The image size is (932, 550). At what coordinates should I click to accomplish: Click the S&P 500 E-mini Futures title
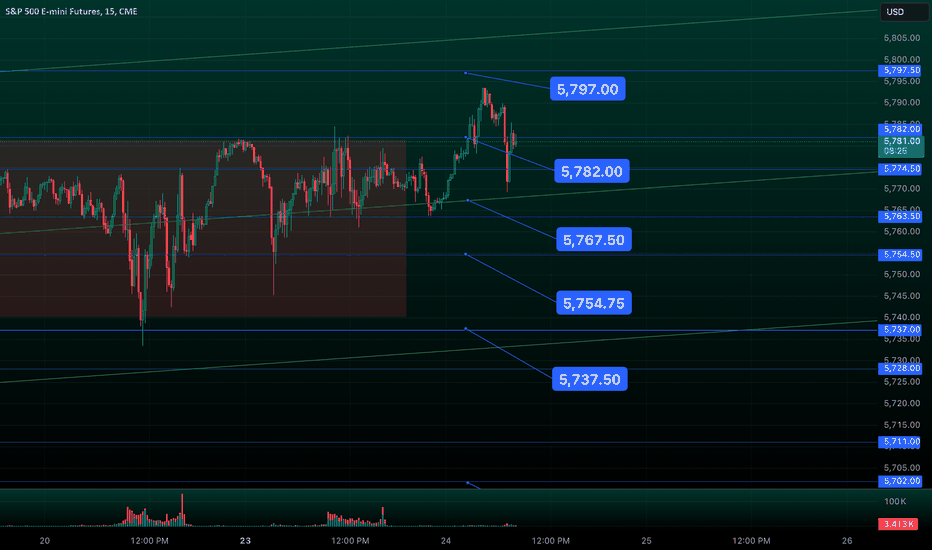click(71, 11)
